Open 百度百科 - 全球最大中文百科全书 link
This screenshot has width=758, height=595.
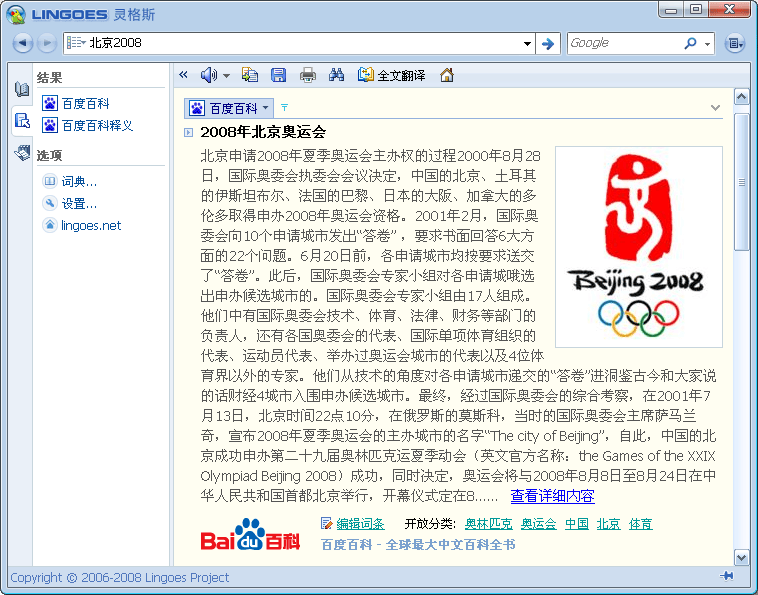[x=418, y=545]
